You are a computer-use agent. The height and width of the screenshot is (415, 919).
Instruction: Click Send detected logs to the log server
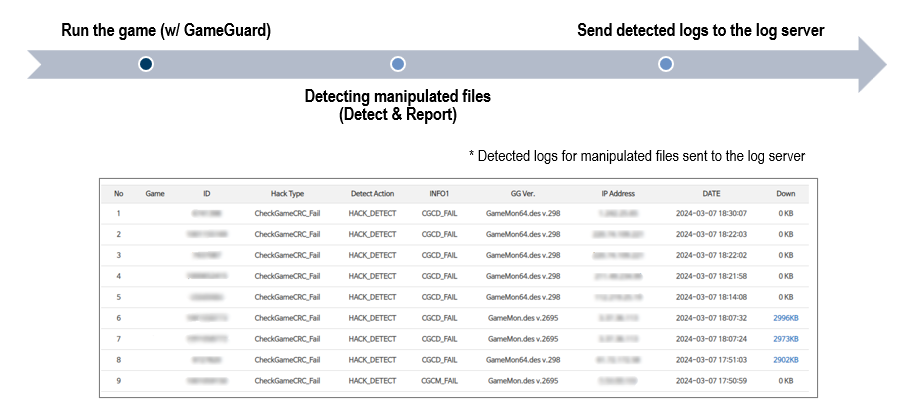700,30
